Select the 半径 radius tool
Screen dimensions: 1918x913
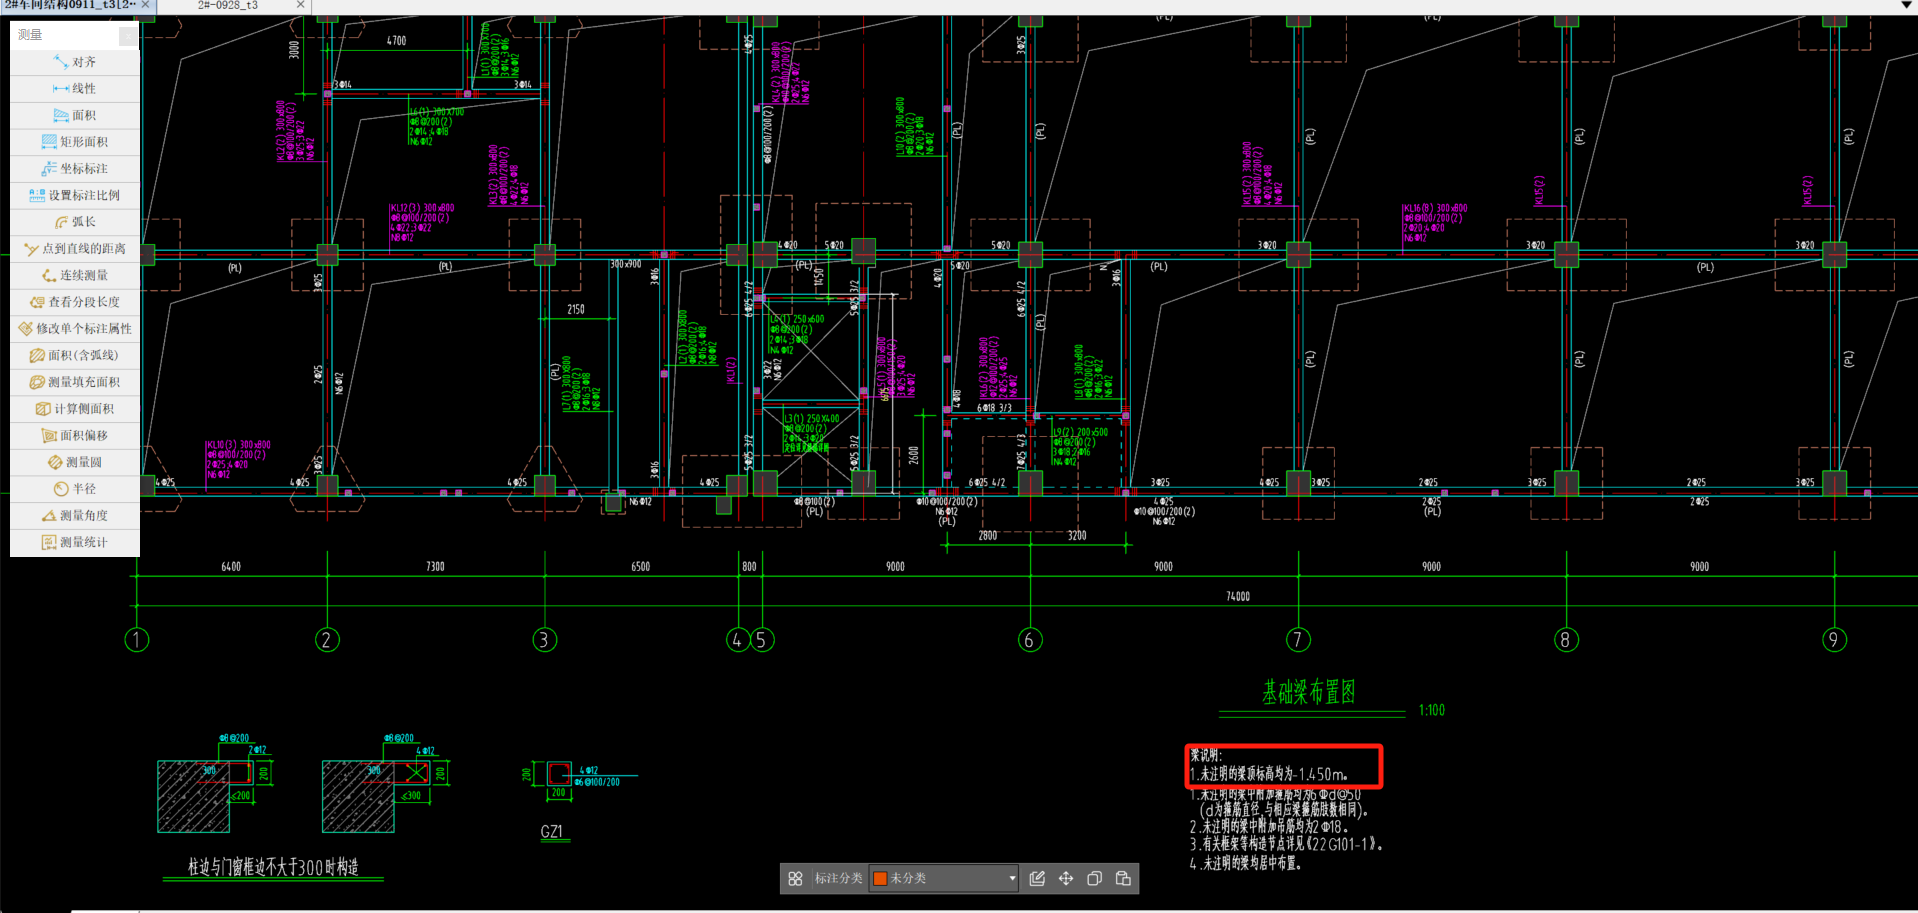point(75,489)
